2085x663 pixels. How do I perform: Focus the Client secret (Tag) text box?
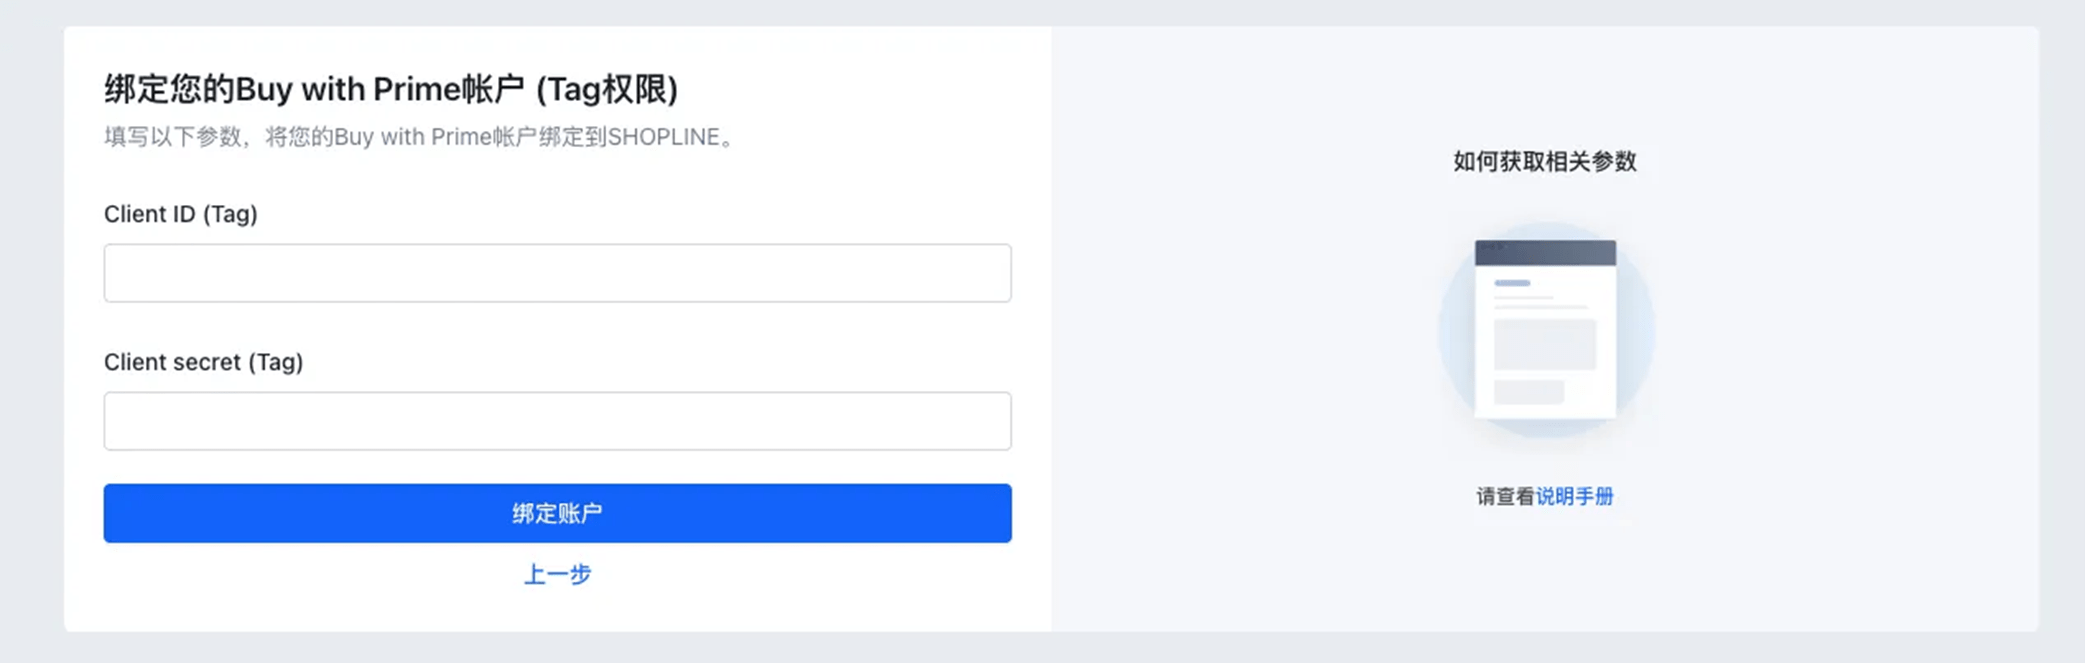click(557, 421)
